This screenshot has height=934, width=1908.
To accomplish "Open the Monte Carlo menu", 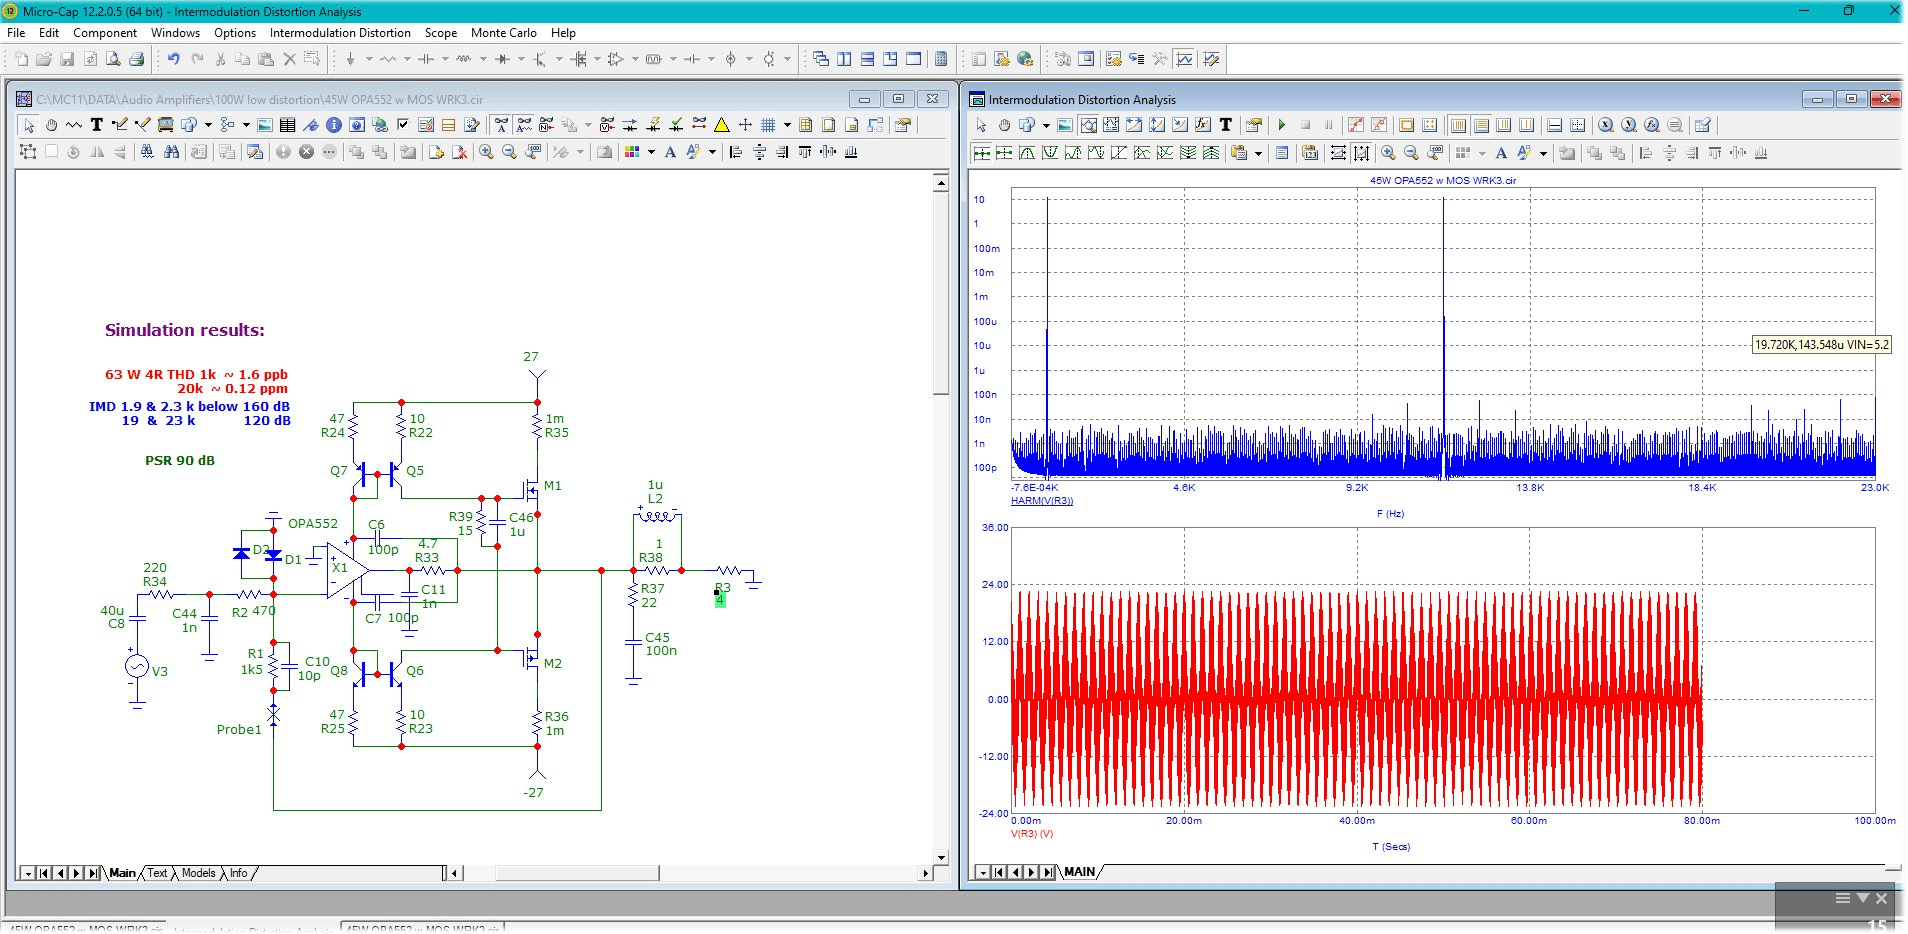I will 504,33.
